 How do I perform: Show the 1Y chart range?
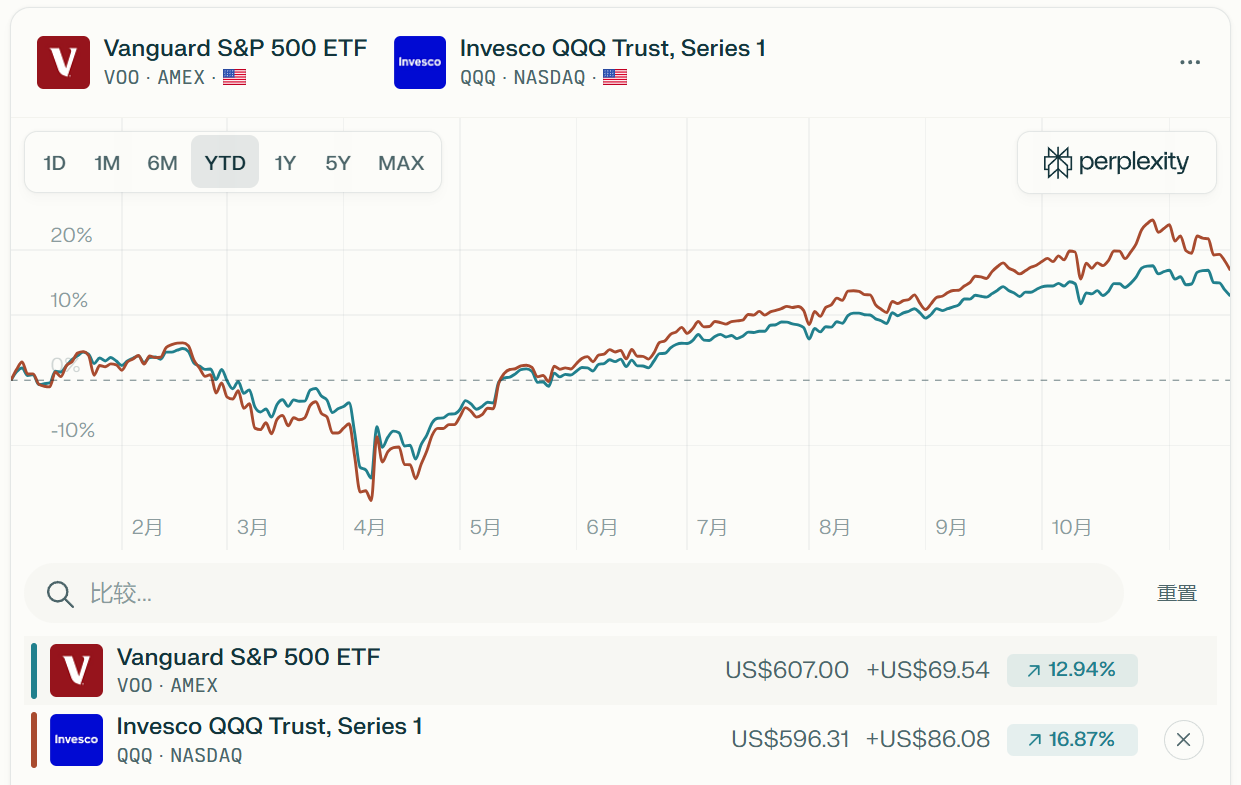285,163
